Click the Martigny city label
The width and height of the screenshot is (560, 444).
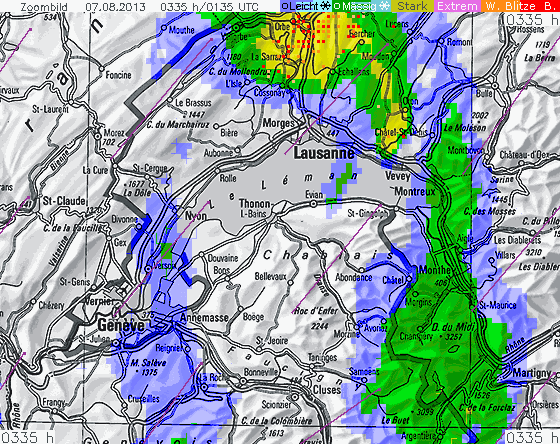pos(532,373)
